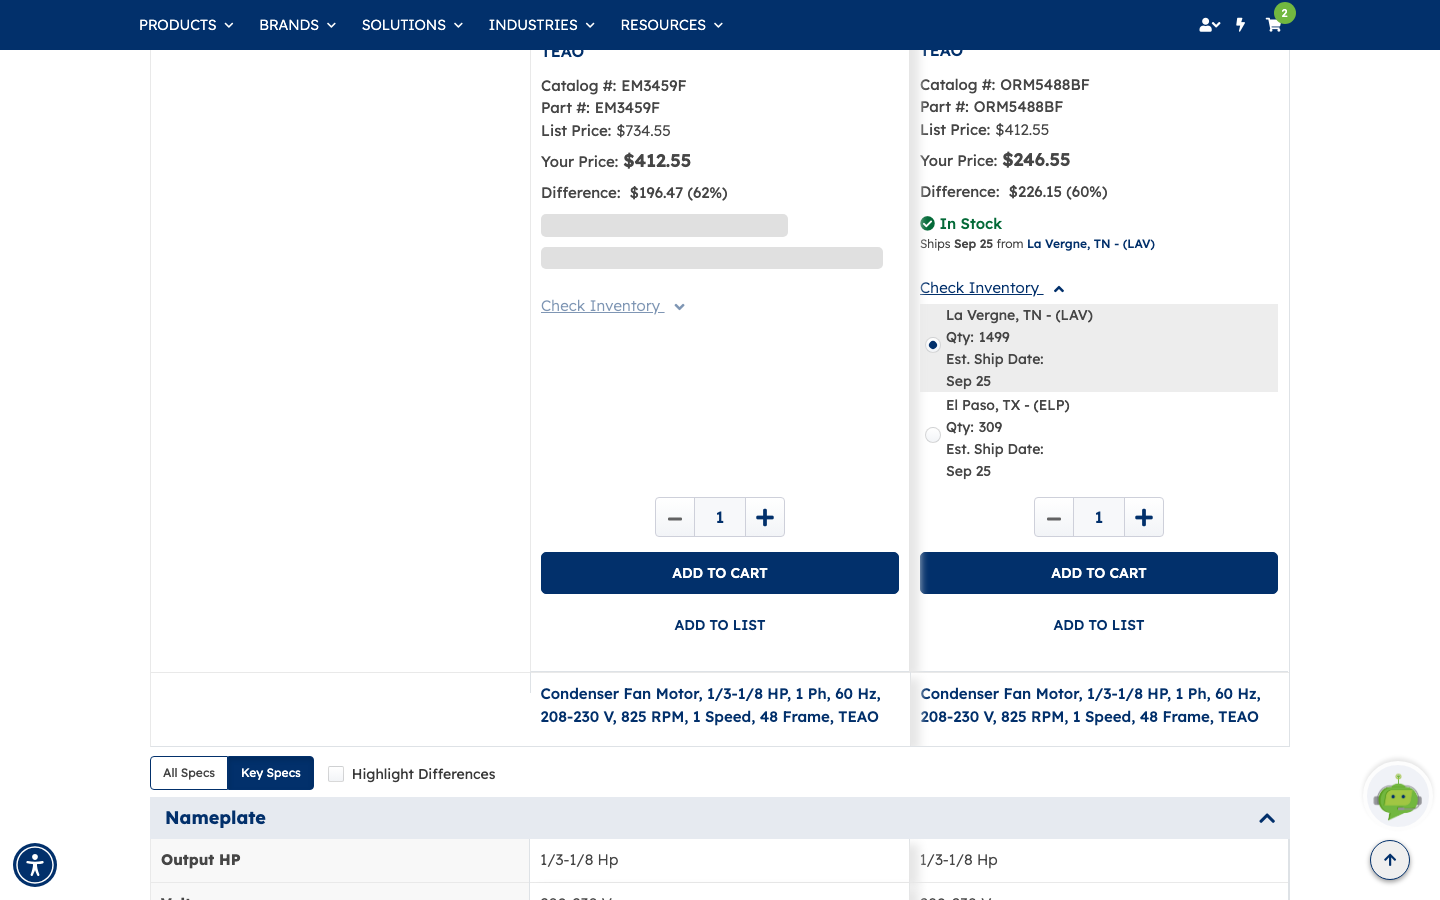Enable Highlight Differences checkbox
The image size is (1440, 900).
[336, 774]
